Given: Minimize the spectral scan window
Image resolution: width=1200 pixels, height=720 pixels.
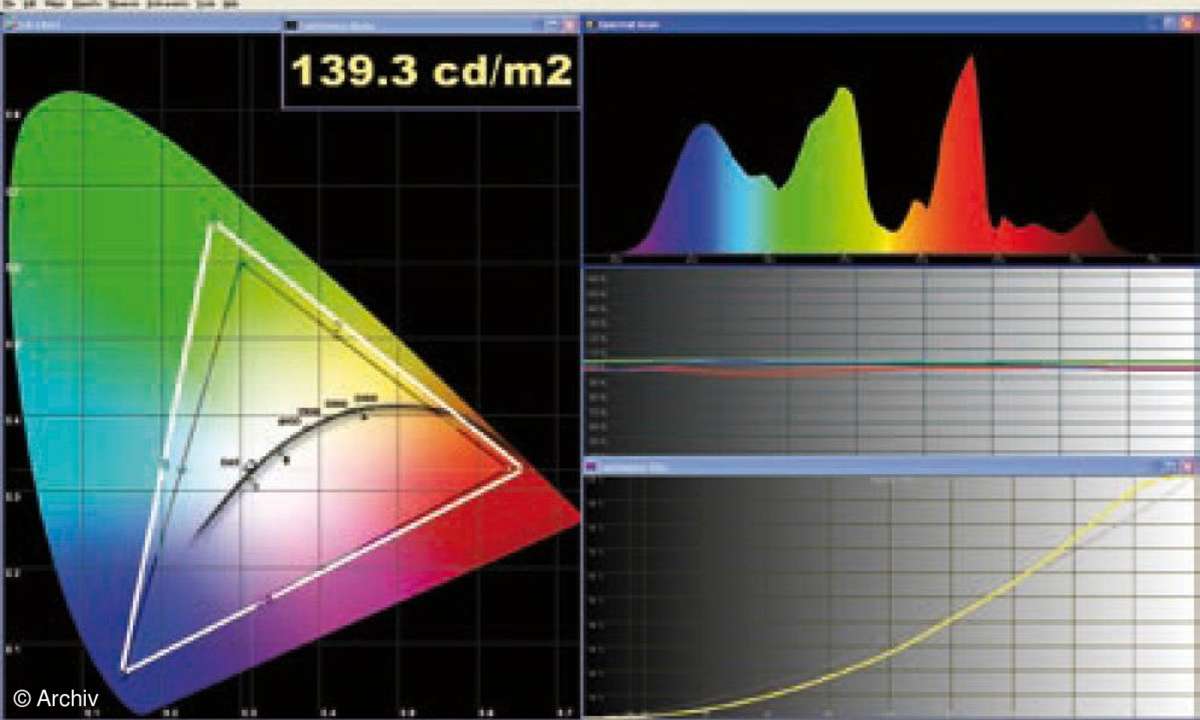Looking at the screenshot, I should tap(1152, 23).
